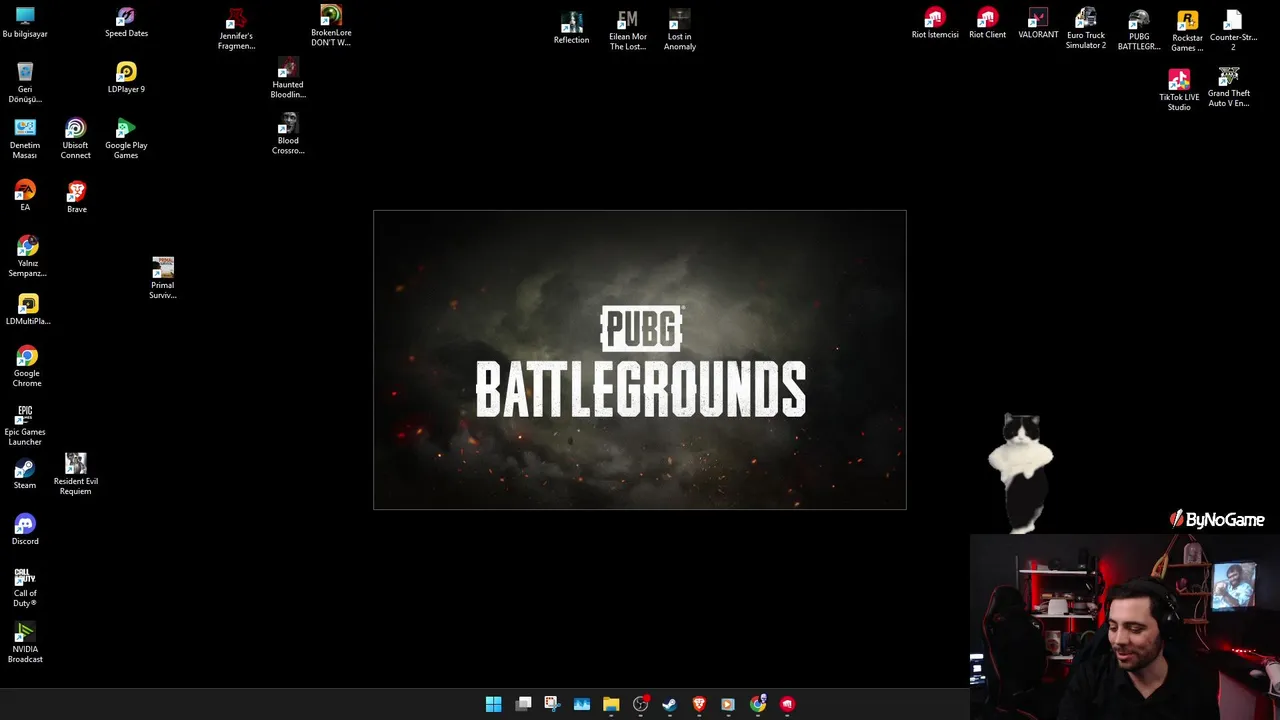This screenshot has height=720, width=1280.
Task: Open Jennifer's Fragments game shortcut
Action: (236, 30)
